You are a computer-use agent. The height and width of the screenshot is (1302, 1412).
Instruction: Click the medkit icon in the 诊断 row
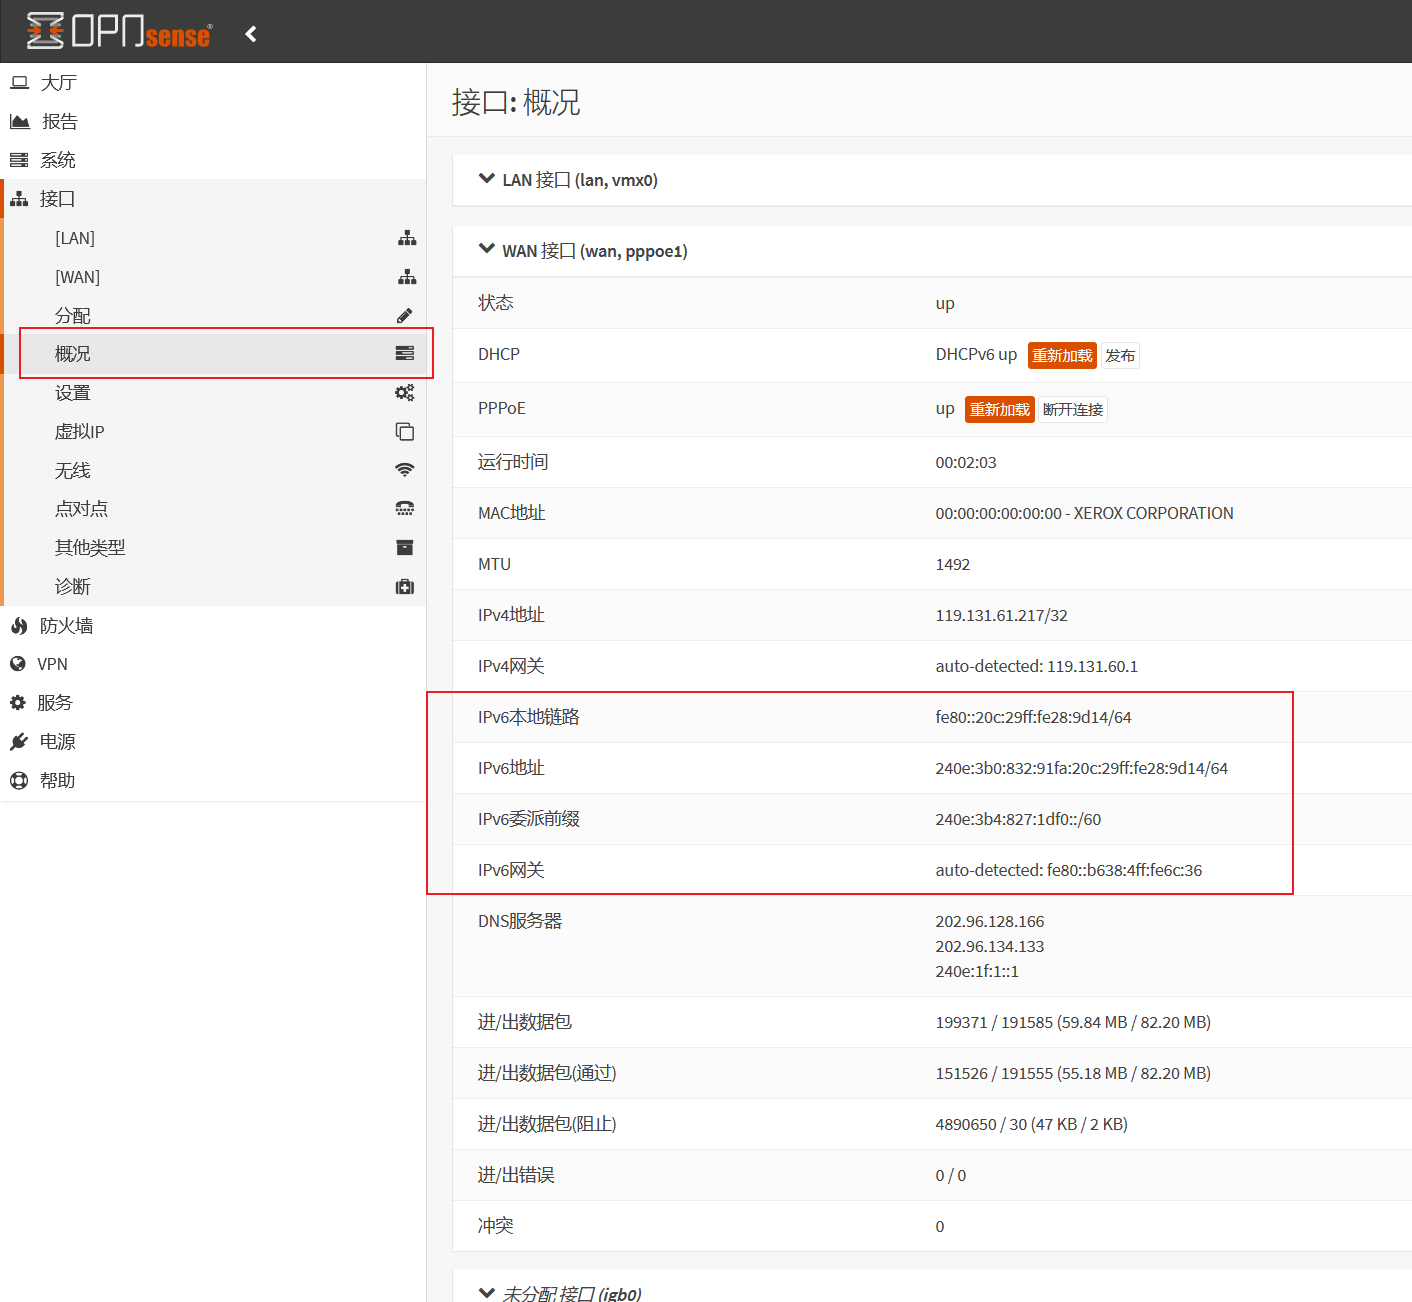pyautogui.click(x=405, y=587)
